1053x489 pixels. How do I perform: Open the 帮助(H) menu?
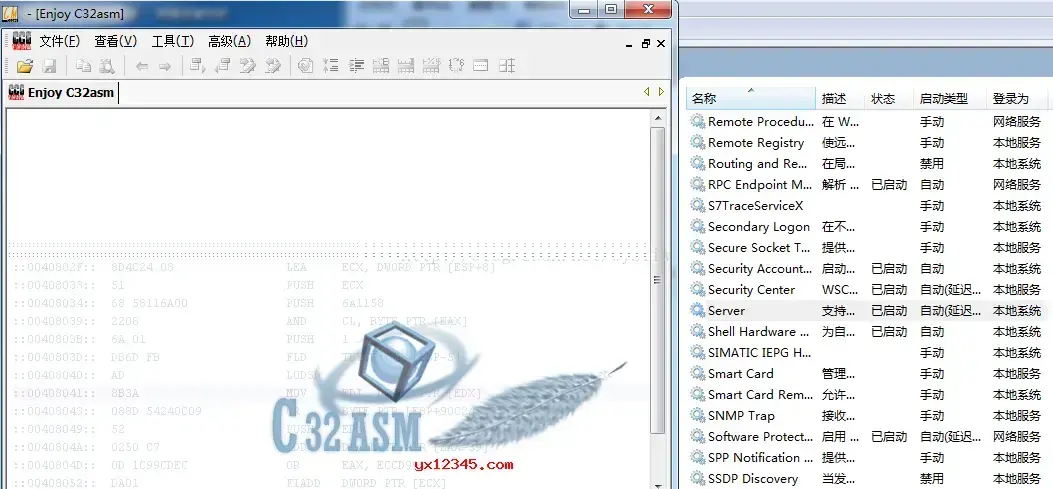[287, 41]
